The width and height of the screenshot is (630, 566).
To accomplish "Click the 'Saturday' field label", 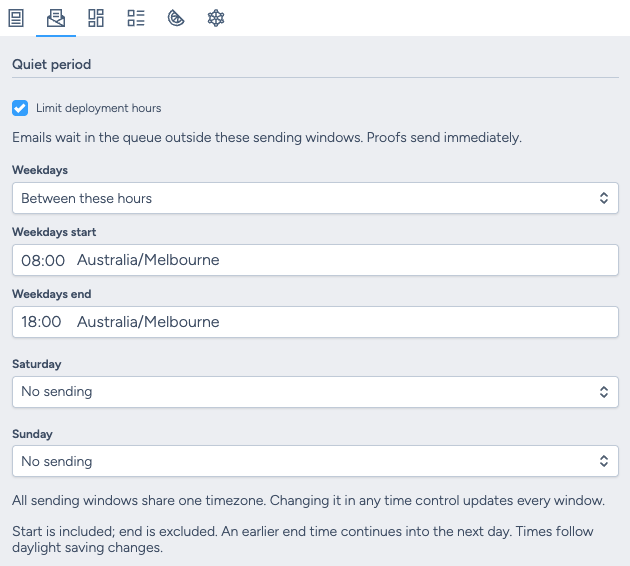I will point(37,364).
